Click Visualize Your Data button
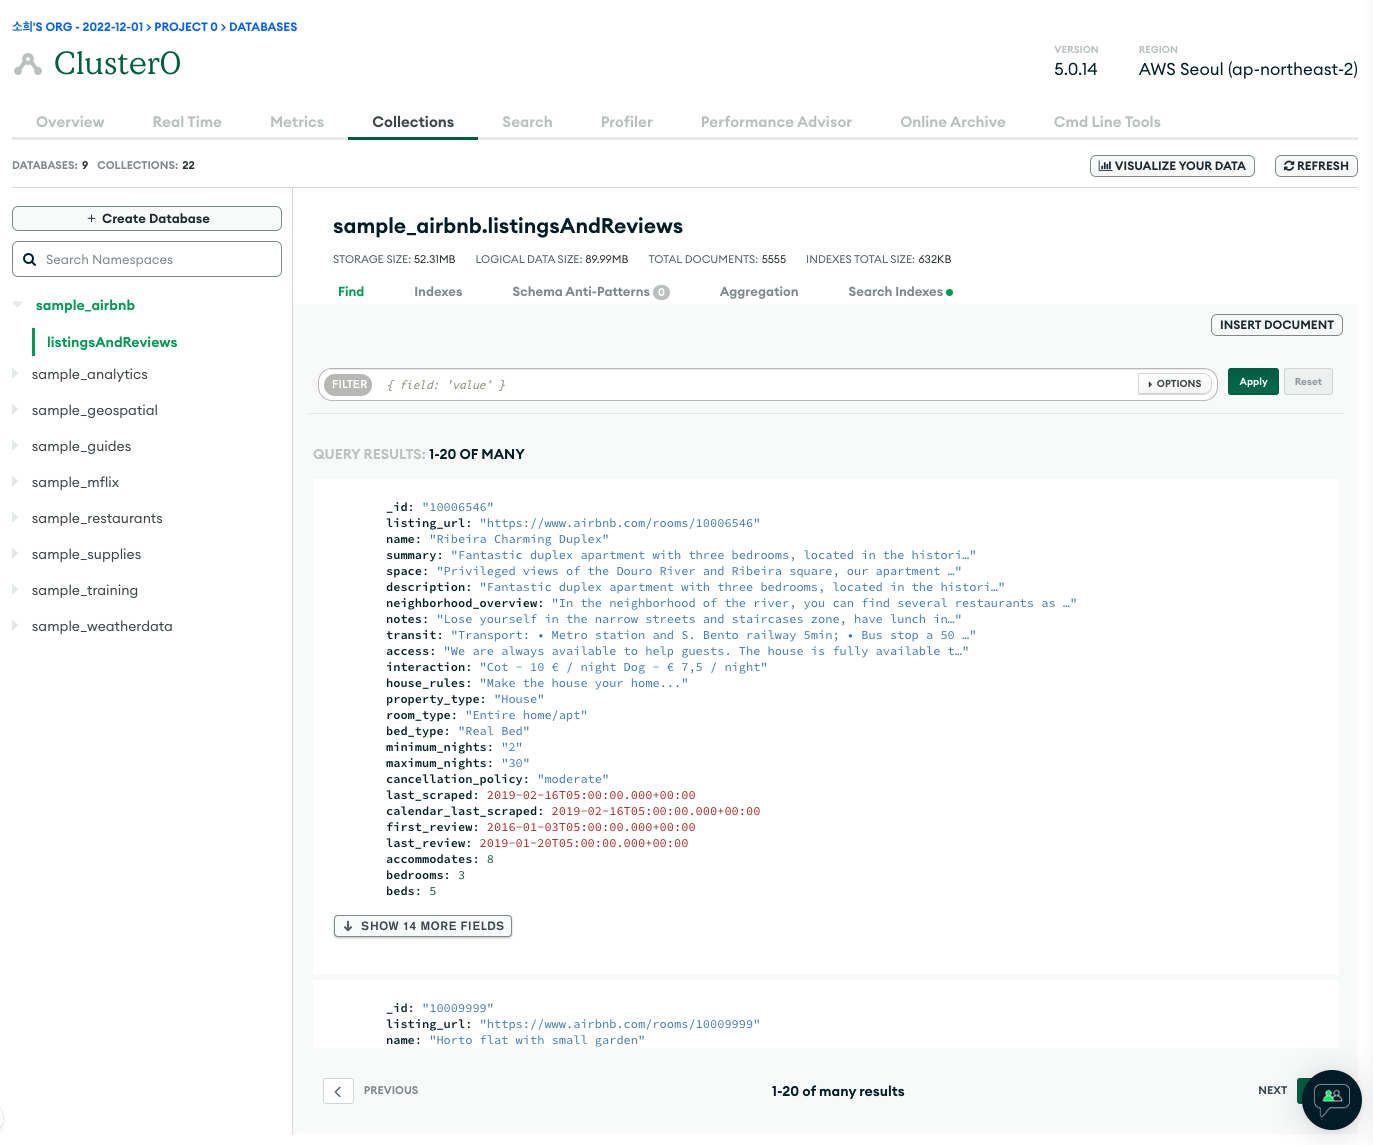This screenshot has width=1373, height=1145. click(x=1172, y=166)
